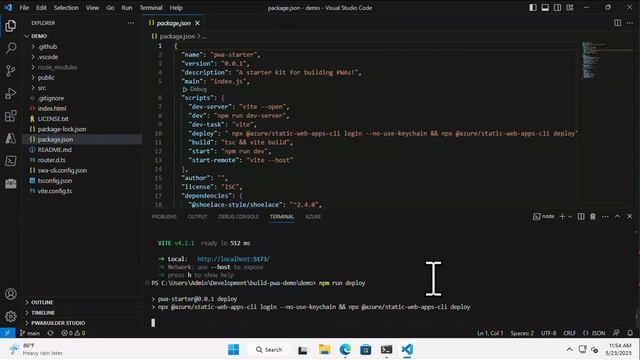640x360 pixels.
Task: Open terminal panel more actions ellipsis
Action: [605, 216]
